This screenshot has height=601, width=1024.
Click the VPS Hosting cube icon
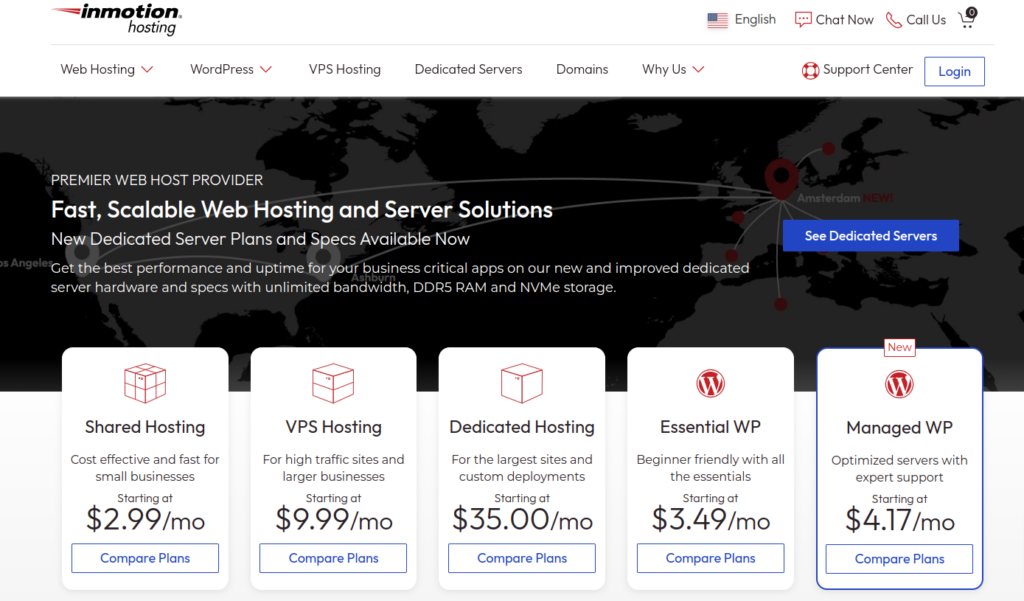pyautogui.click(x=333, y=383)
